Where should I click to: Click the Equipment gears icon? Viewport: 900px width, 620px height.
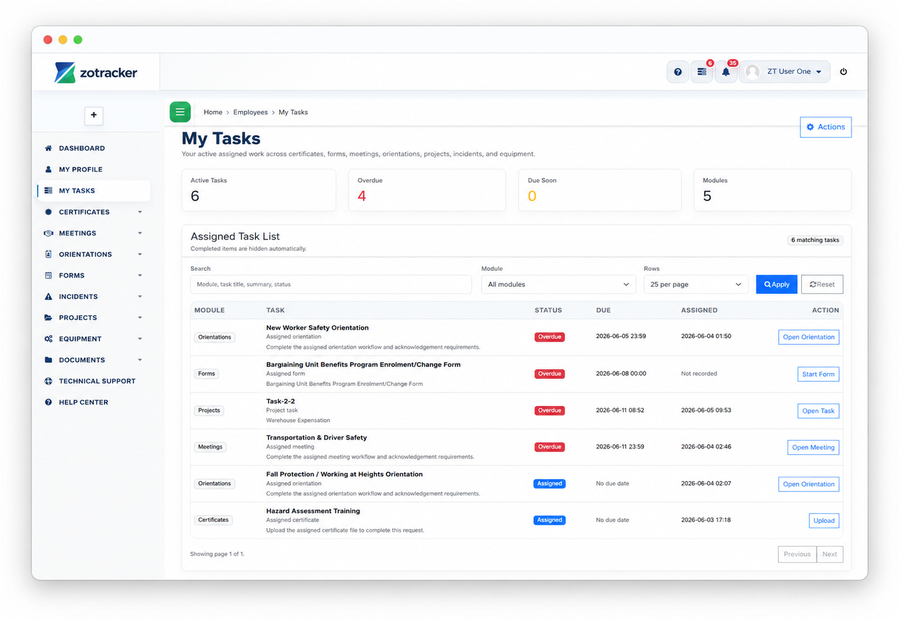click(48, 339)
